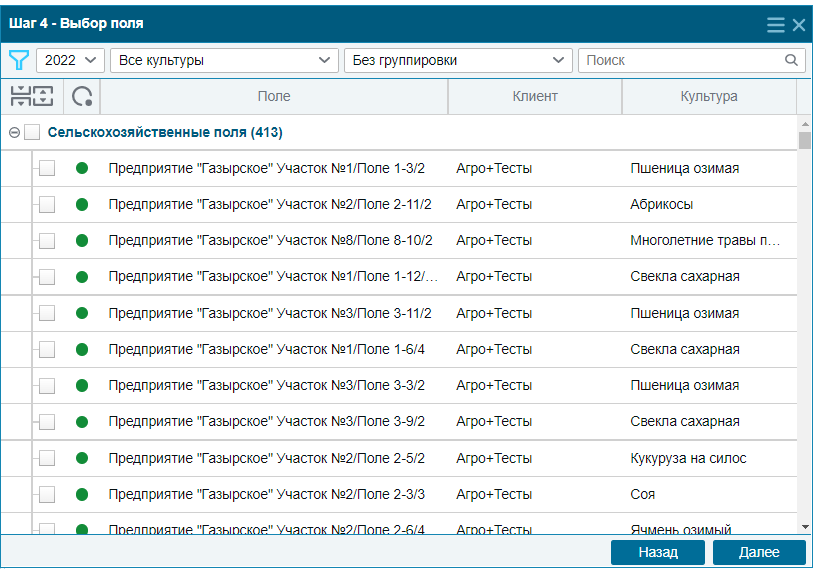Check the box for Поле 1-6/4
Screen dimensions: 814x569
(x=47, y=349)
